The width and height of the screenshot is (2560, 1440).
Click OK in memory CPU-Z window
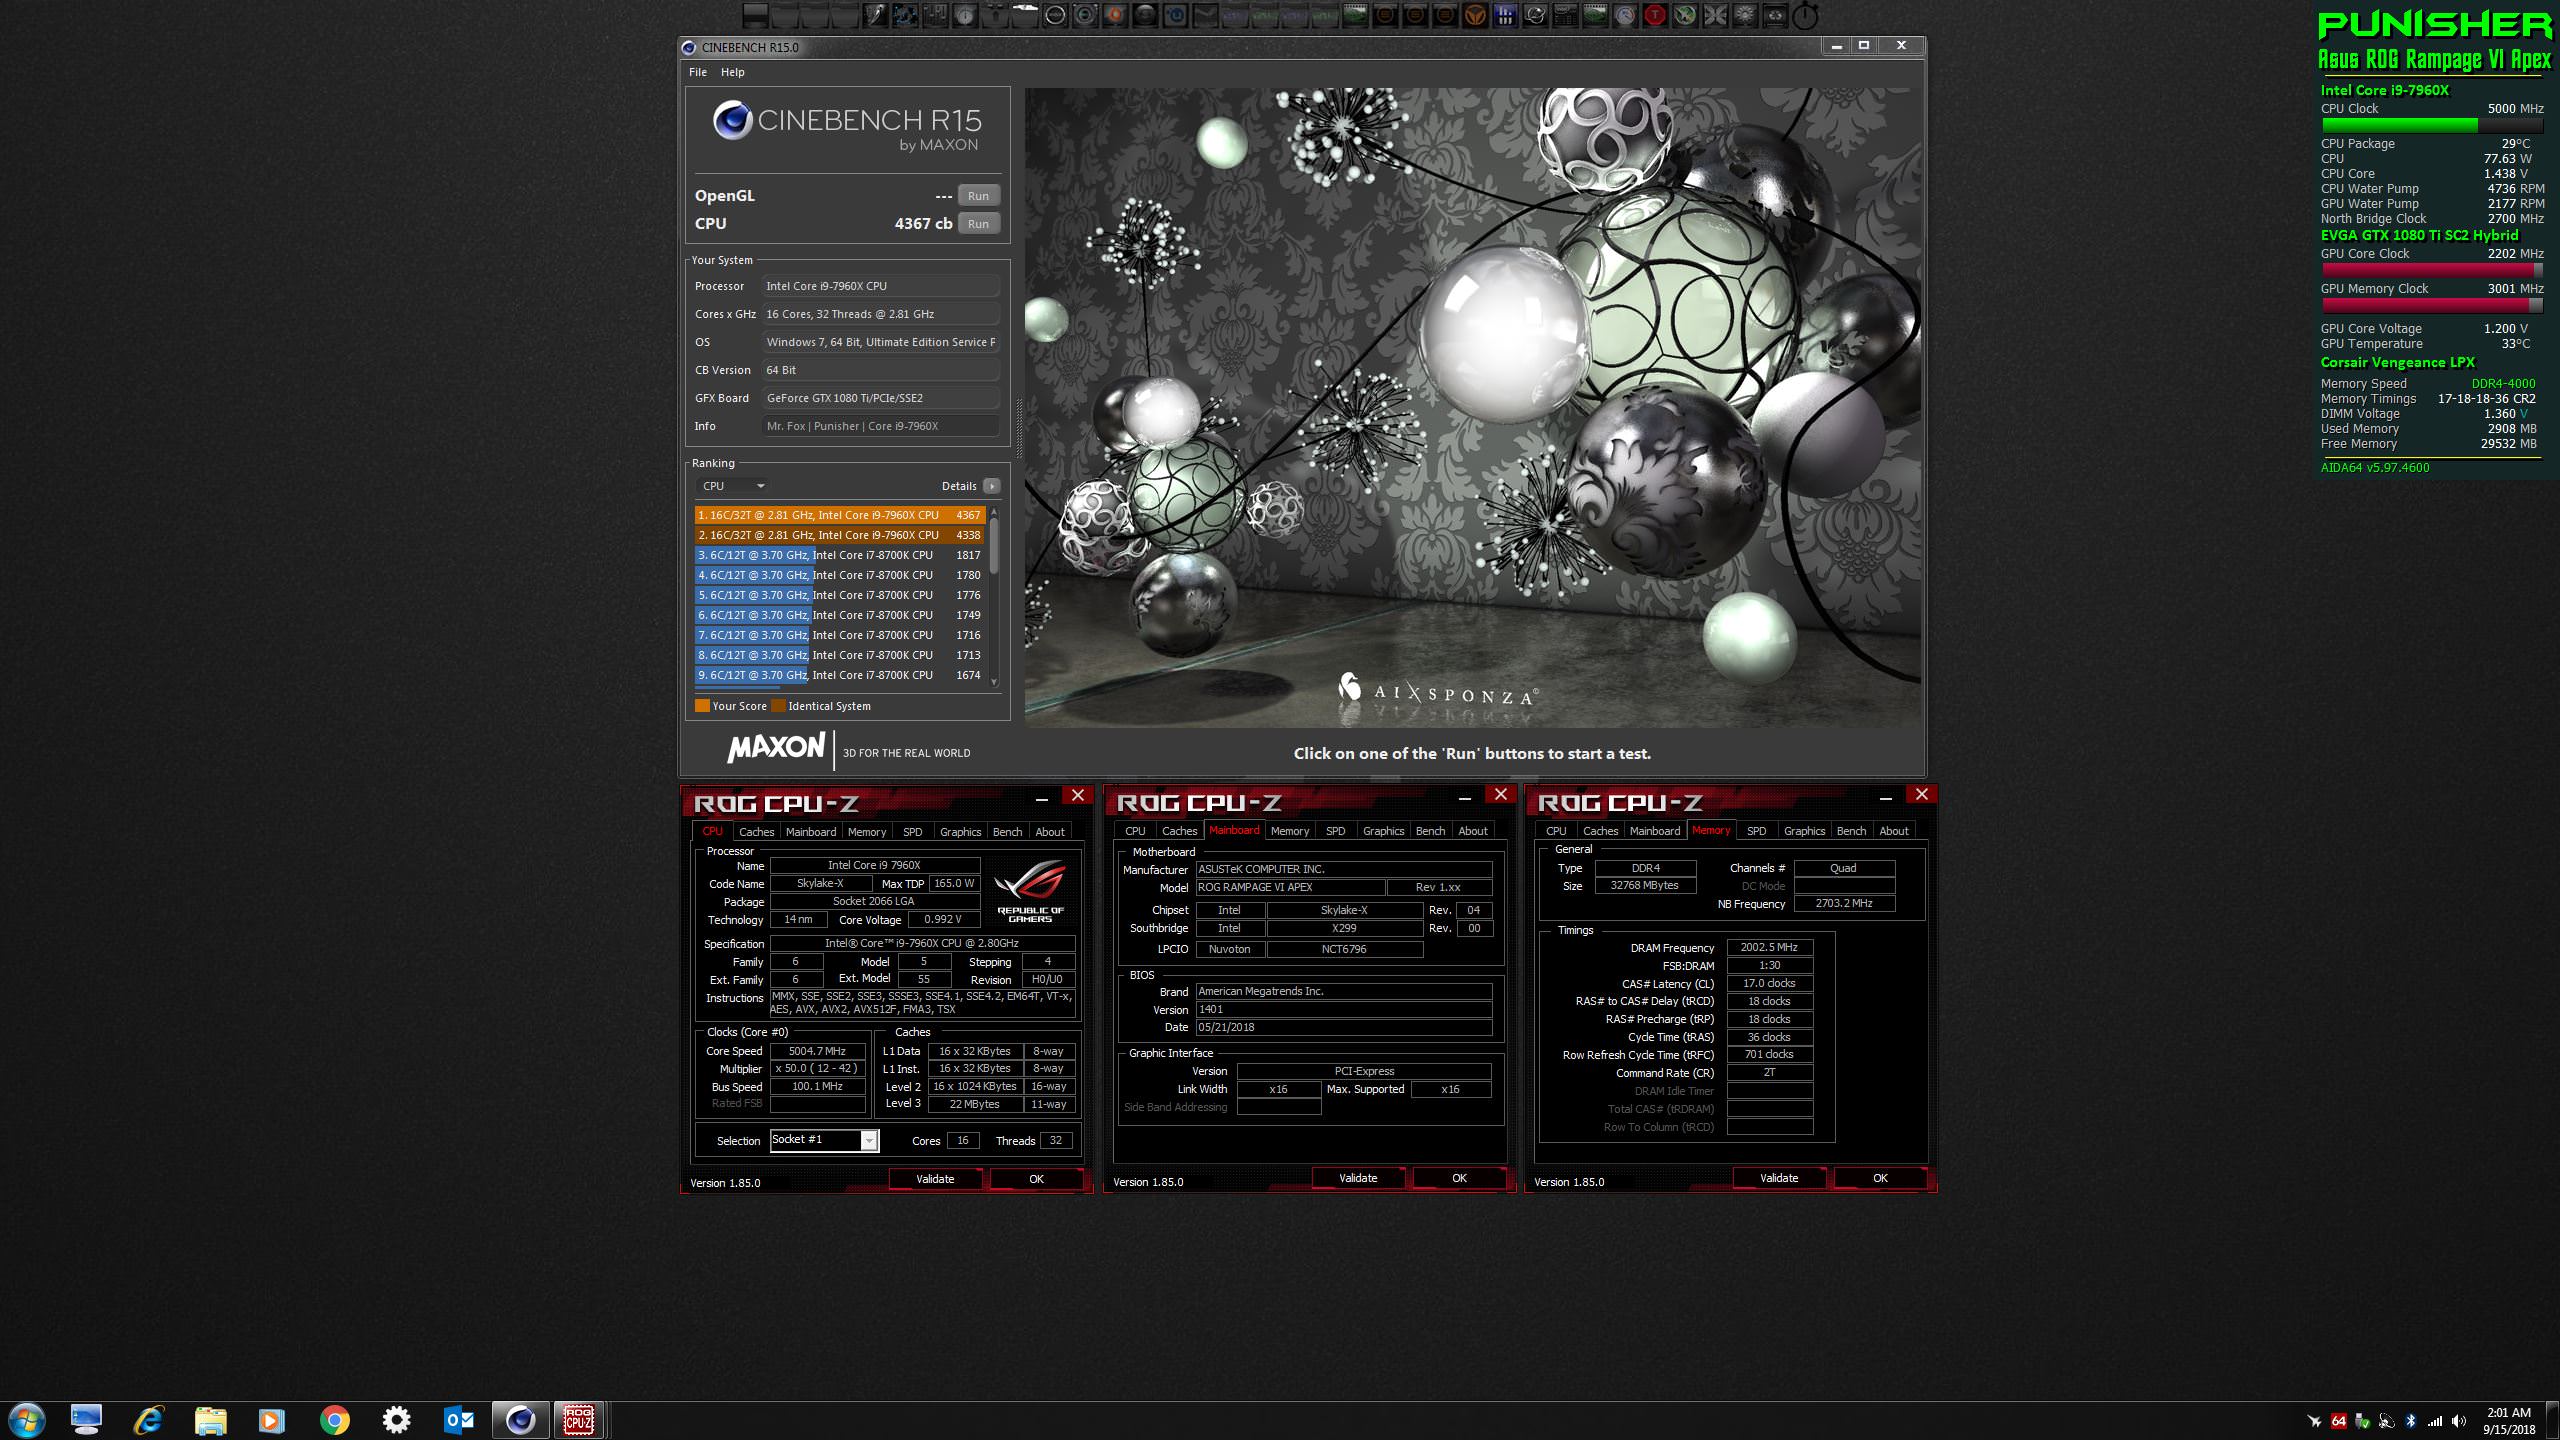(1880, 1178)
